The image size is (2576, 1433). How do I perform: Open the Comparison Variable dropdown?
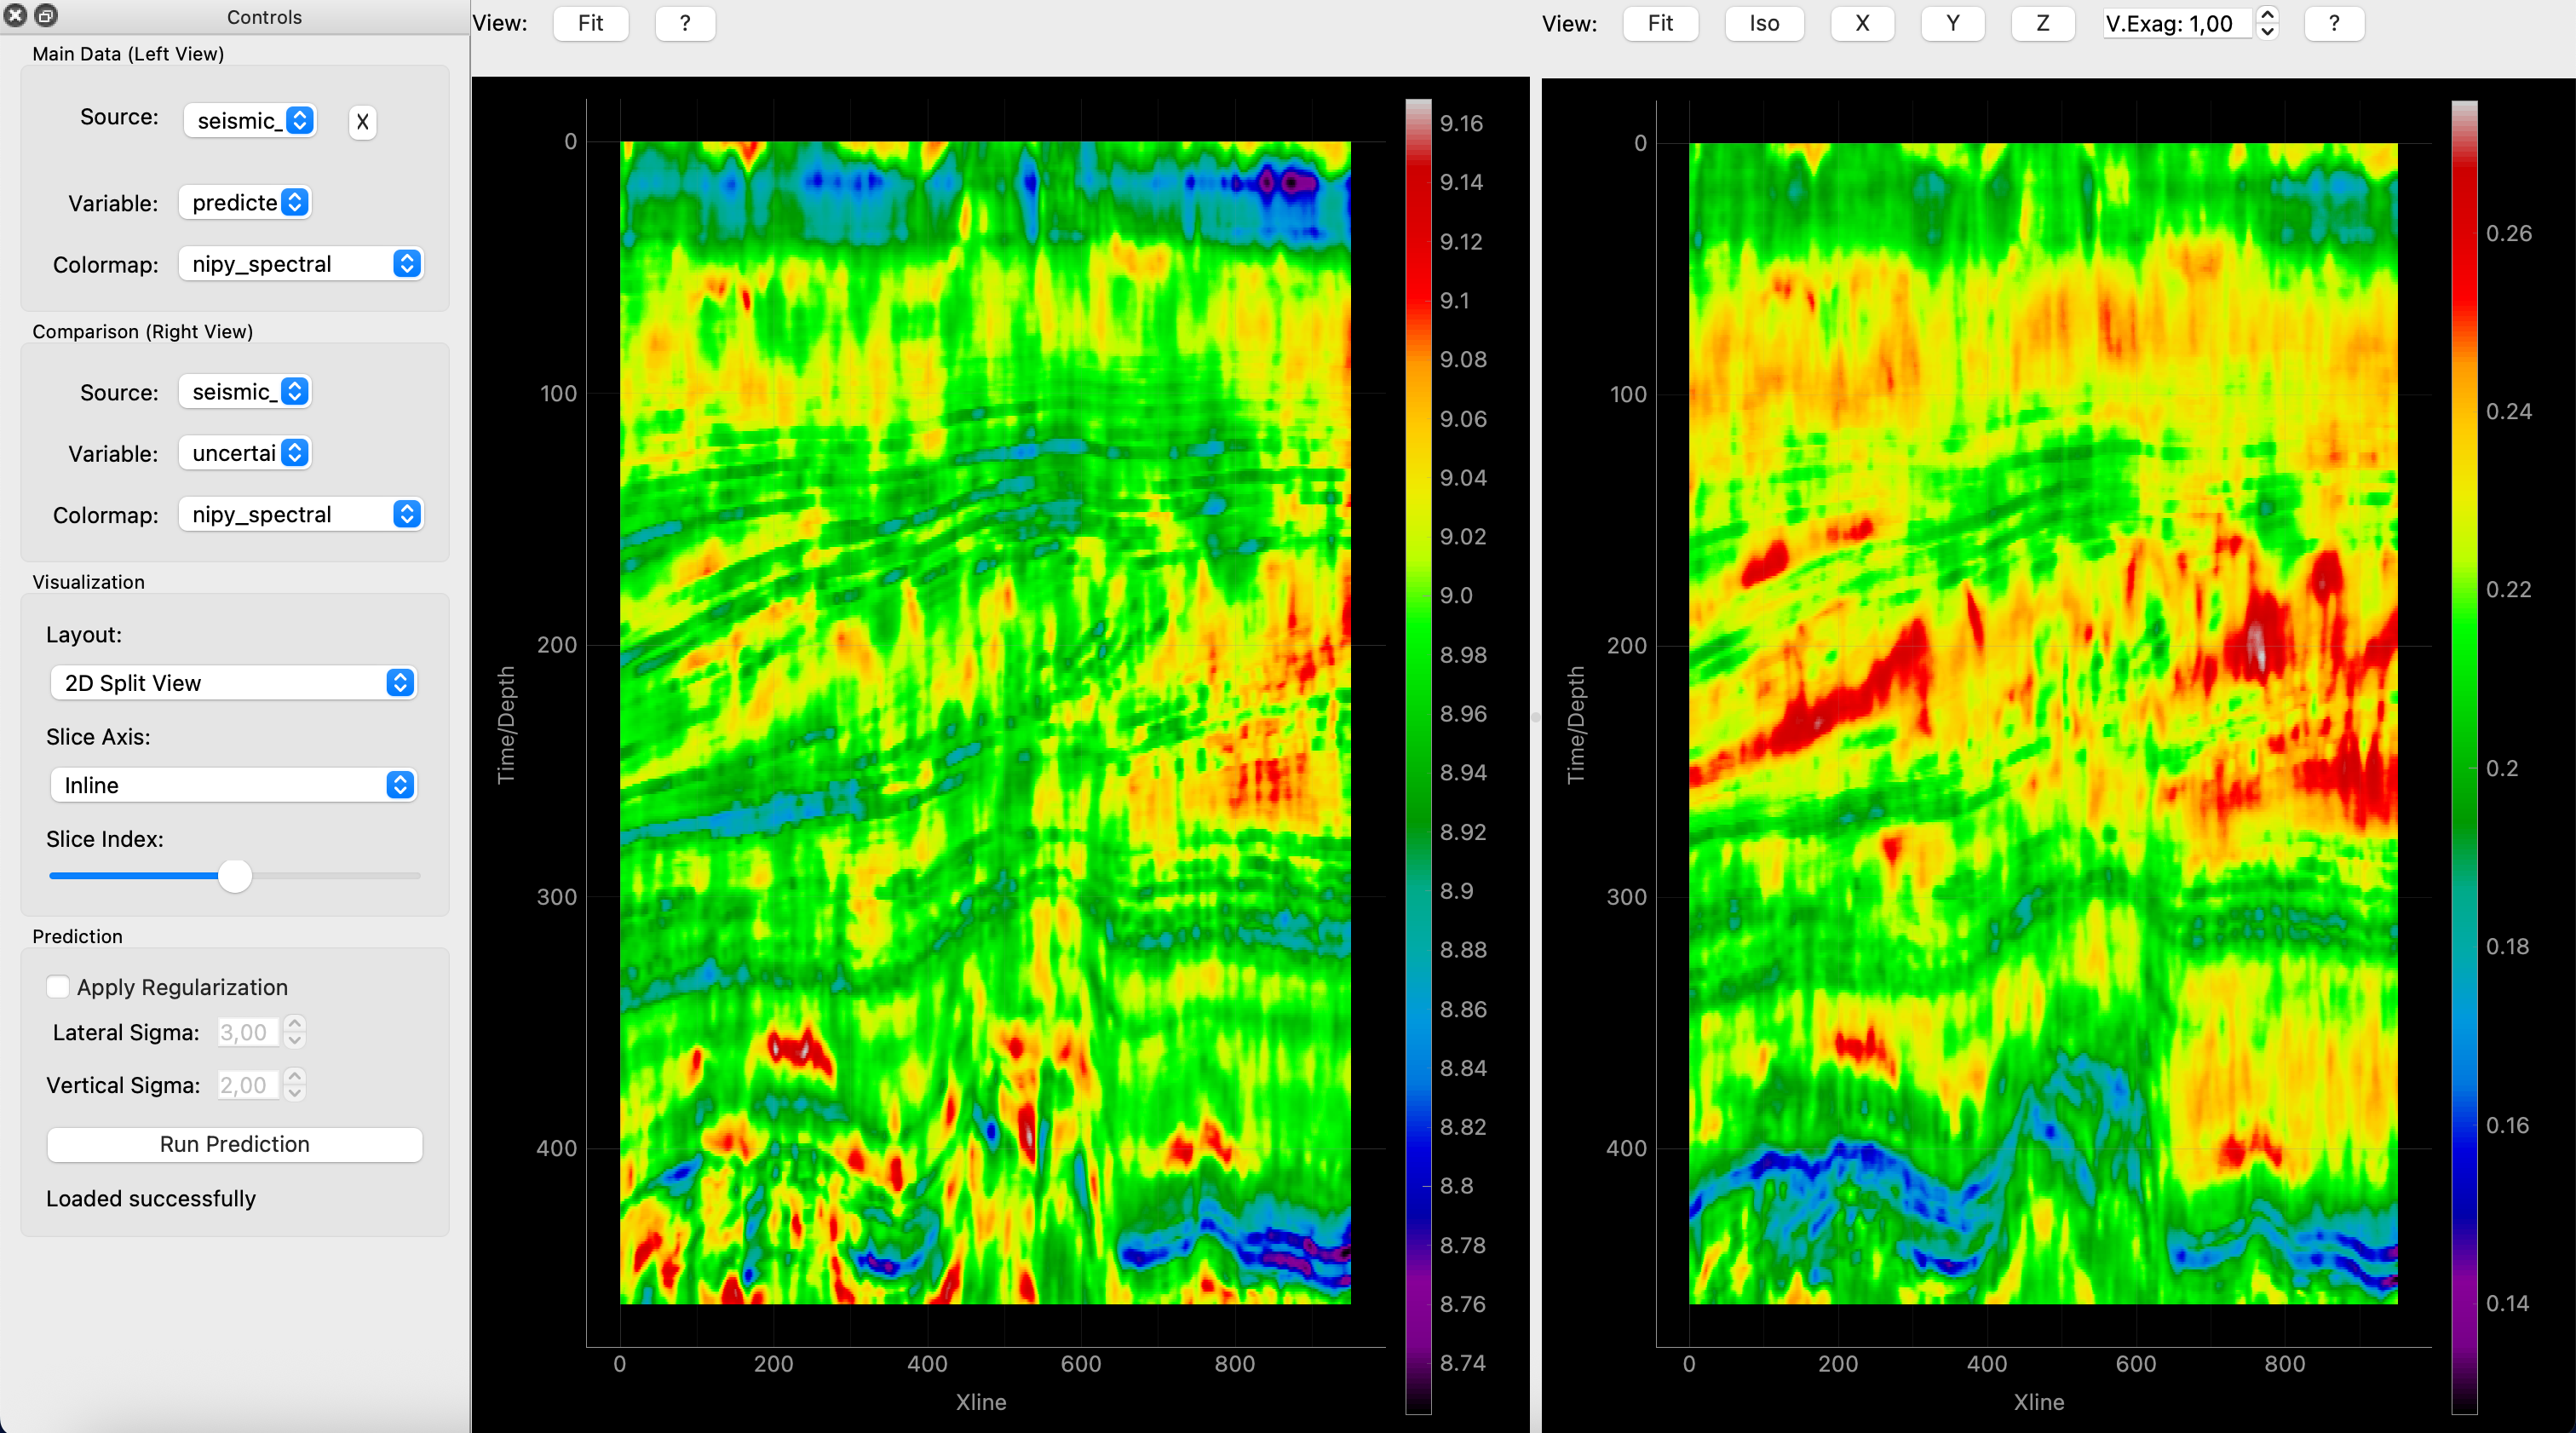click(245, 453)
